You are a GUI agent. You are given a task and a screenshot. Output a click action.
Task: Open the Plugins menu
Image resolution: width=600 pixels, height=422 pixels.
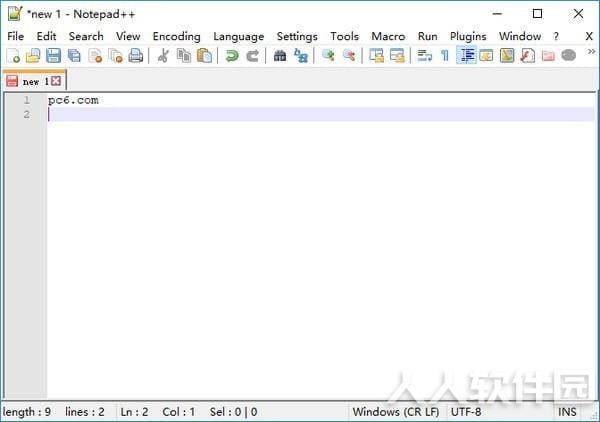coord(468,36)
